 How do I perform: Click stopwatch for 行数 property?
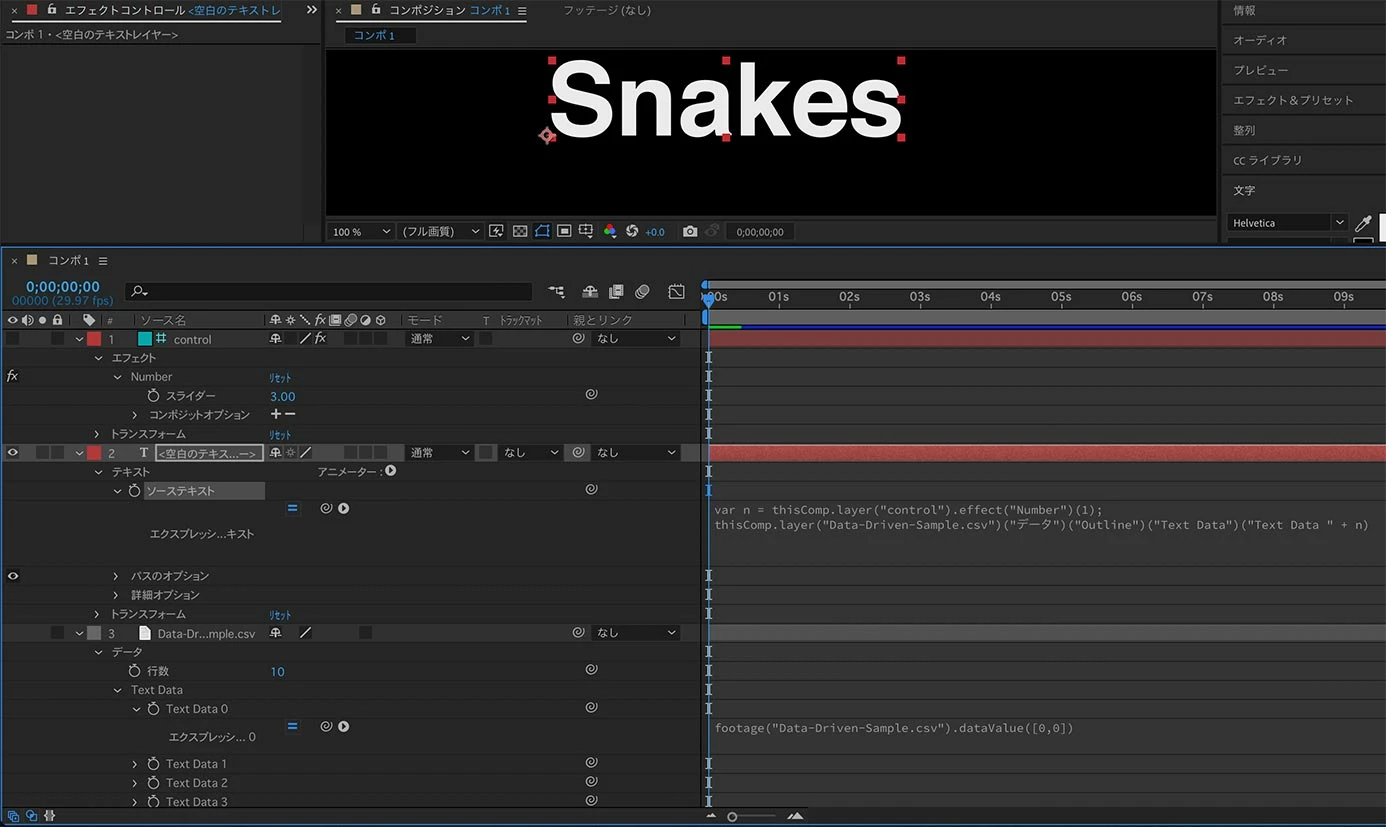[x=135, y=671]
